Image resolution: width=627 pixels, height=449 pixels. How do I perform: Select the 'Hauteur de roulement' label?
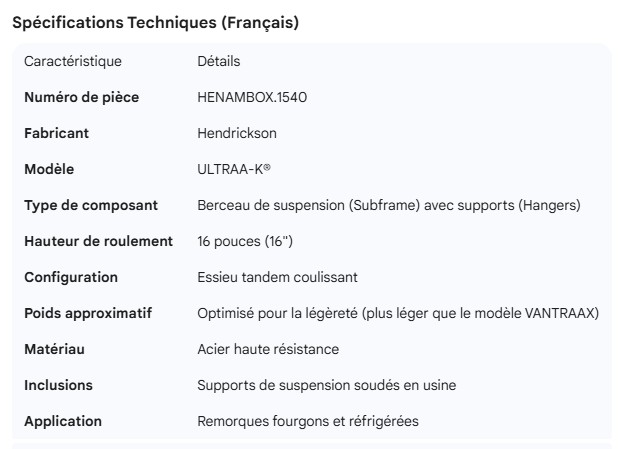click(x=98, y=241)
